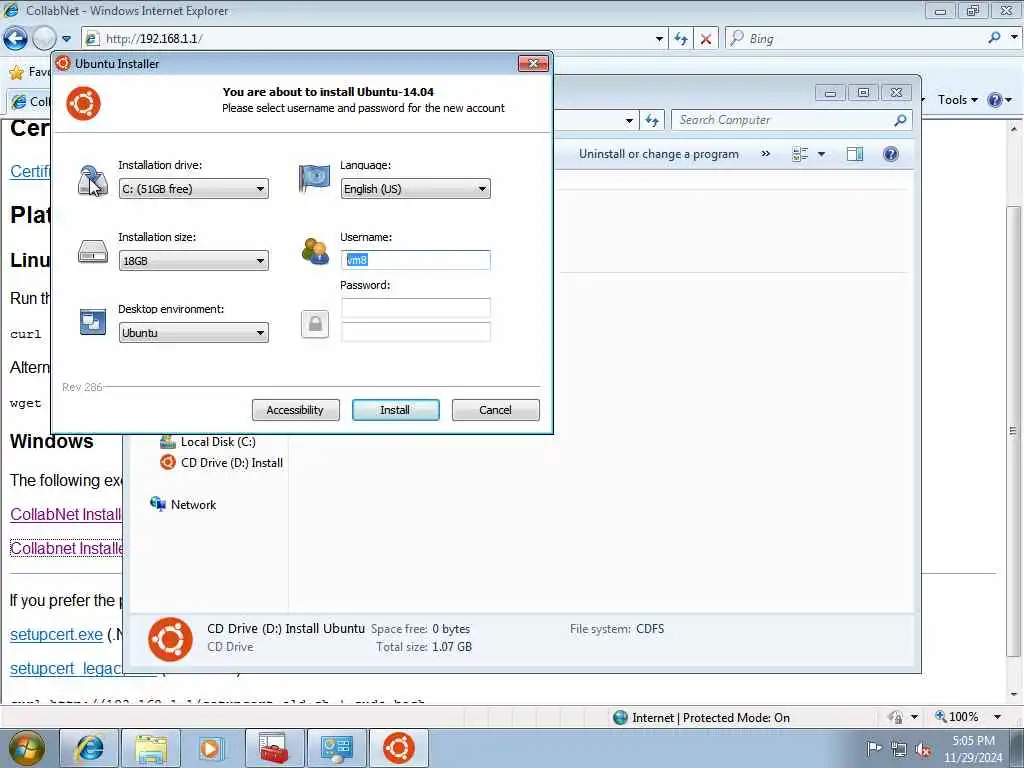Click the Favorites star icon

tap(16, 72)
